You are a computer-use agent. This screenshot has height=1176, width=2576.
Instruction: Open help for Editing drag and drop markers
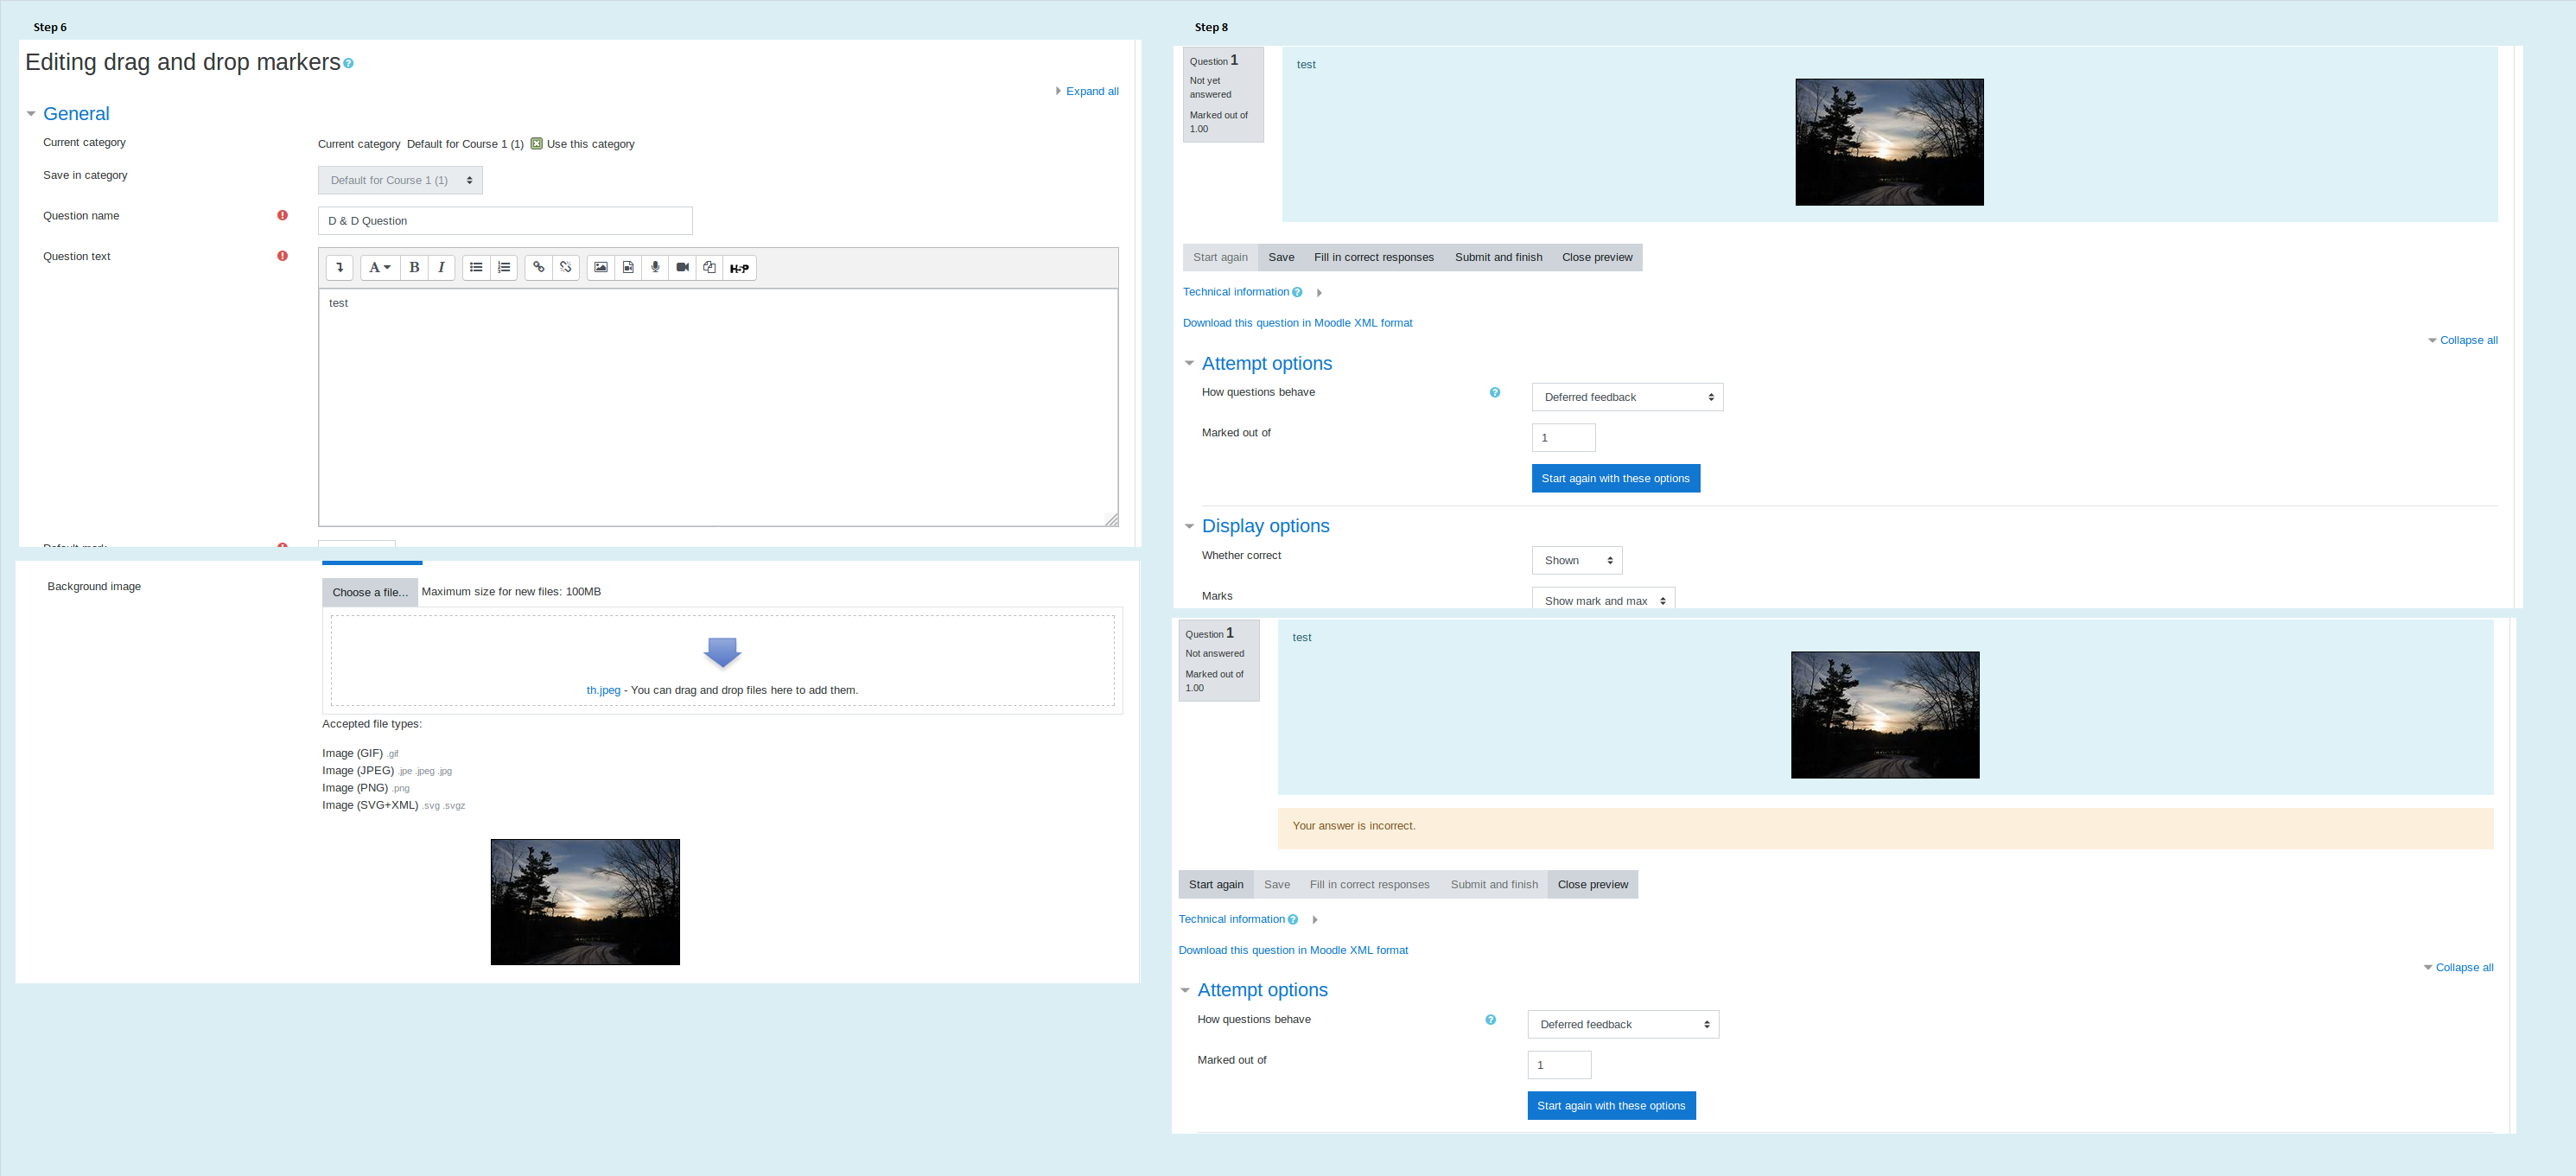(x=348, y=63)
